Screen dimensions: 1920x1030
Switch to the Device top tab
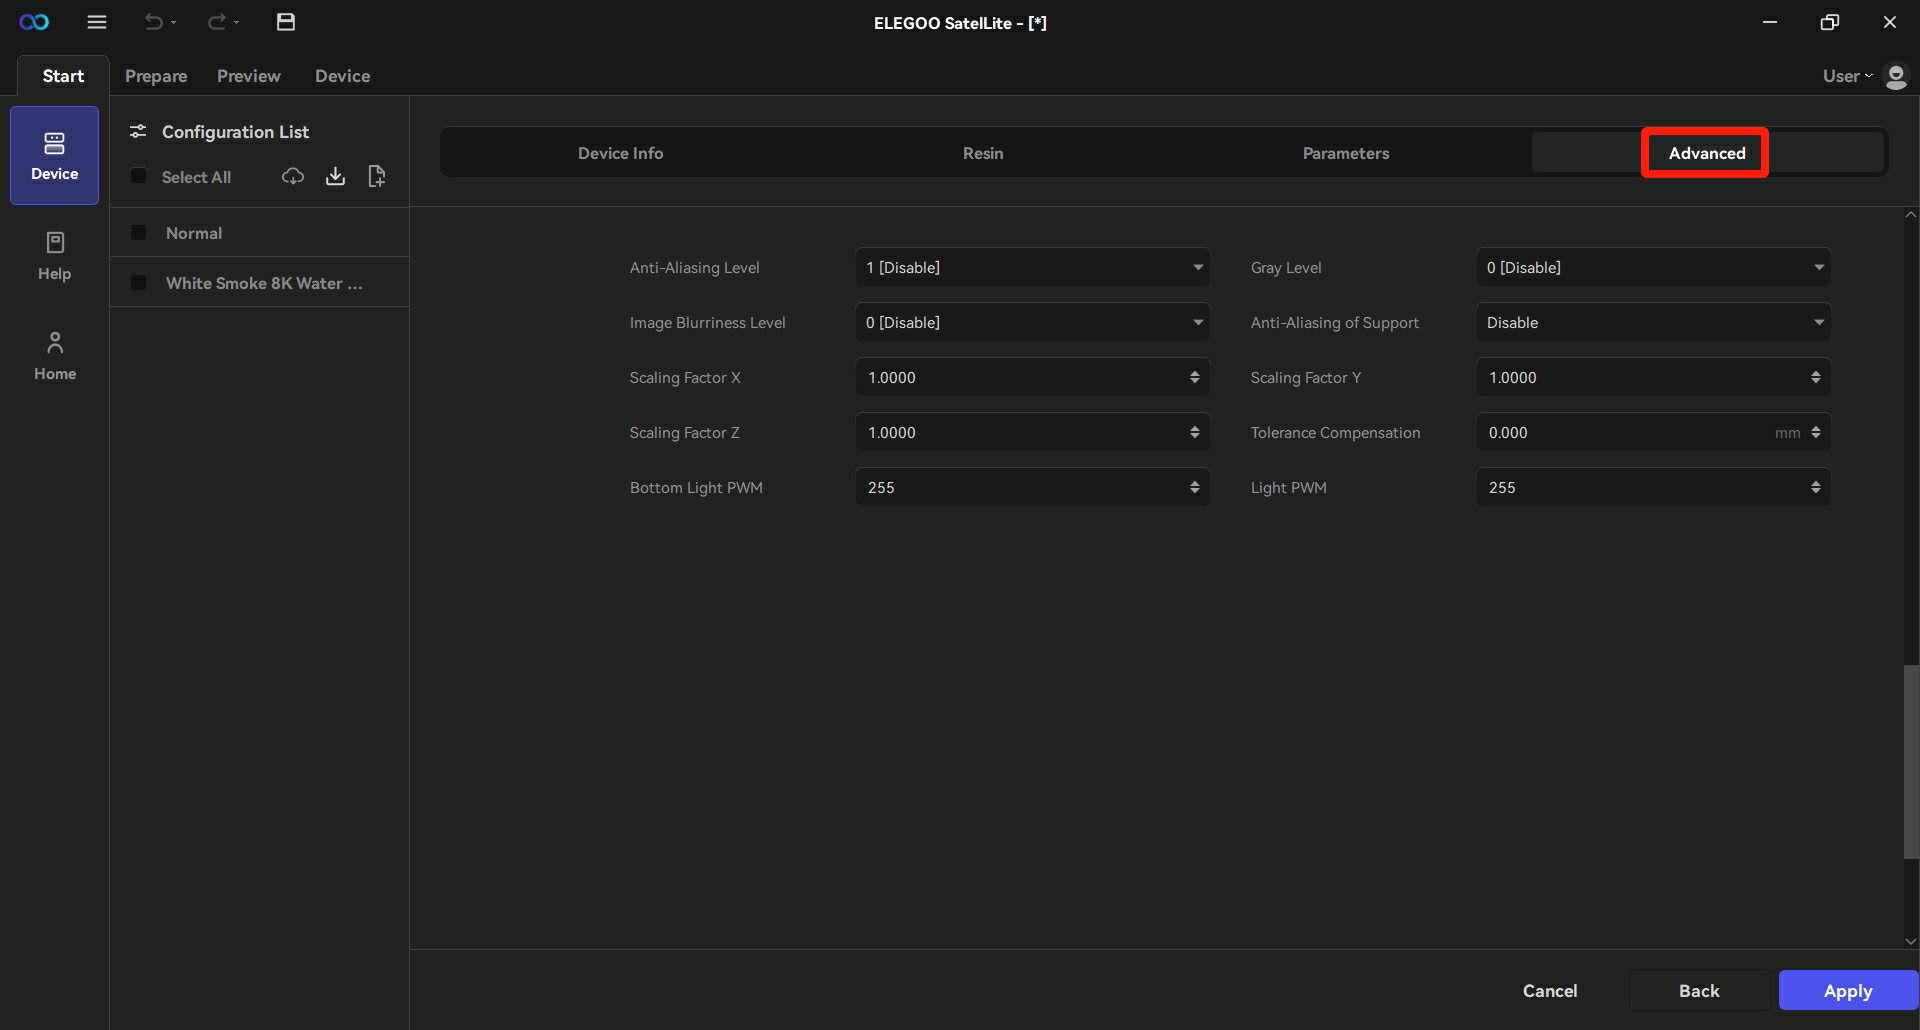pos(342,76)
